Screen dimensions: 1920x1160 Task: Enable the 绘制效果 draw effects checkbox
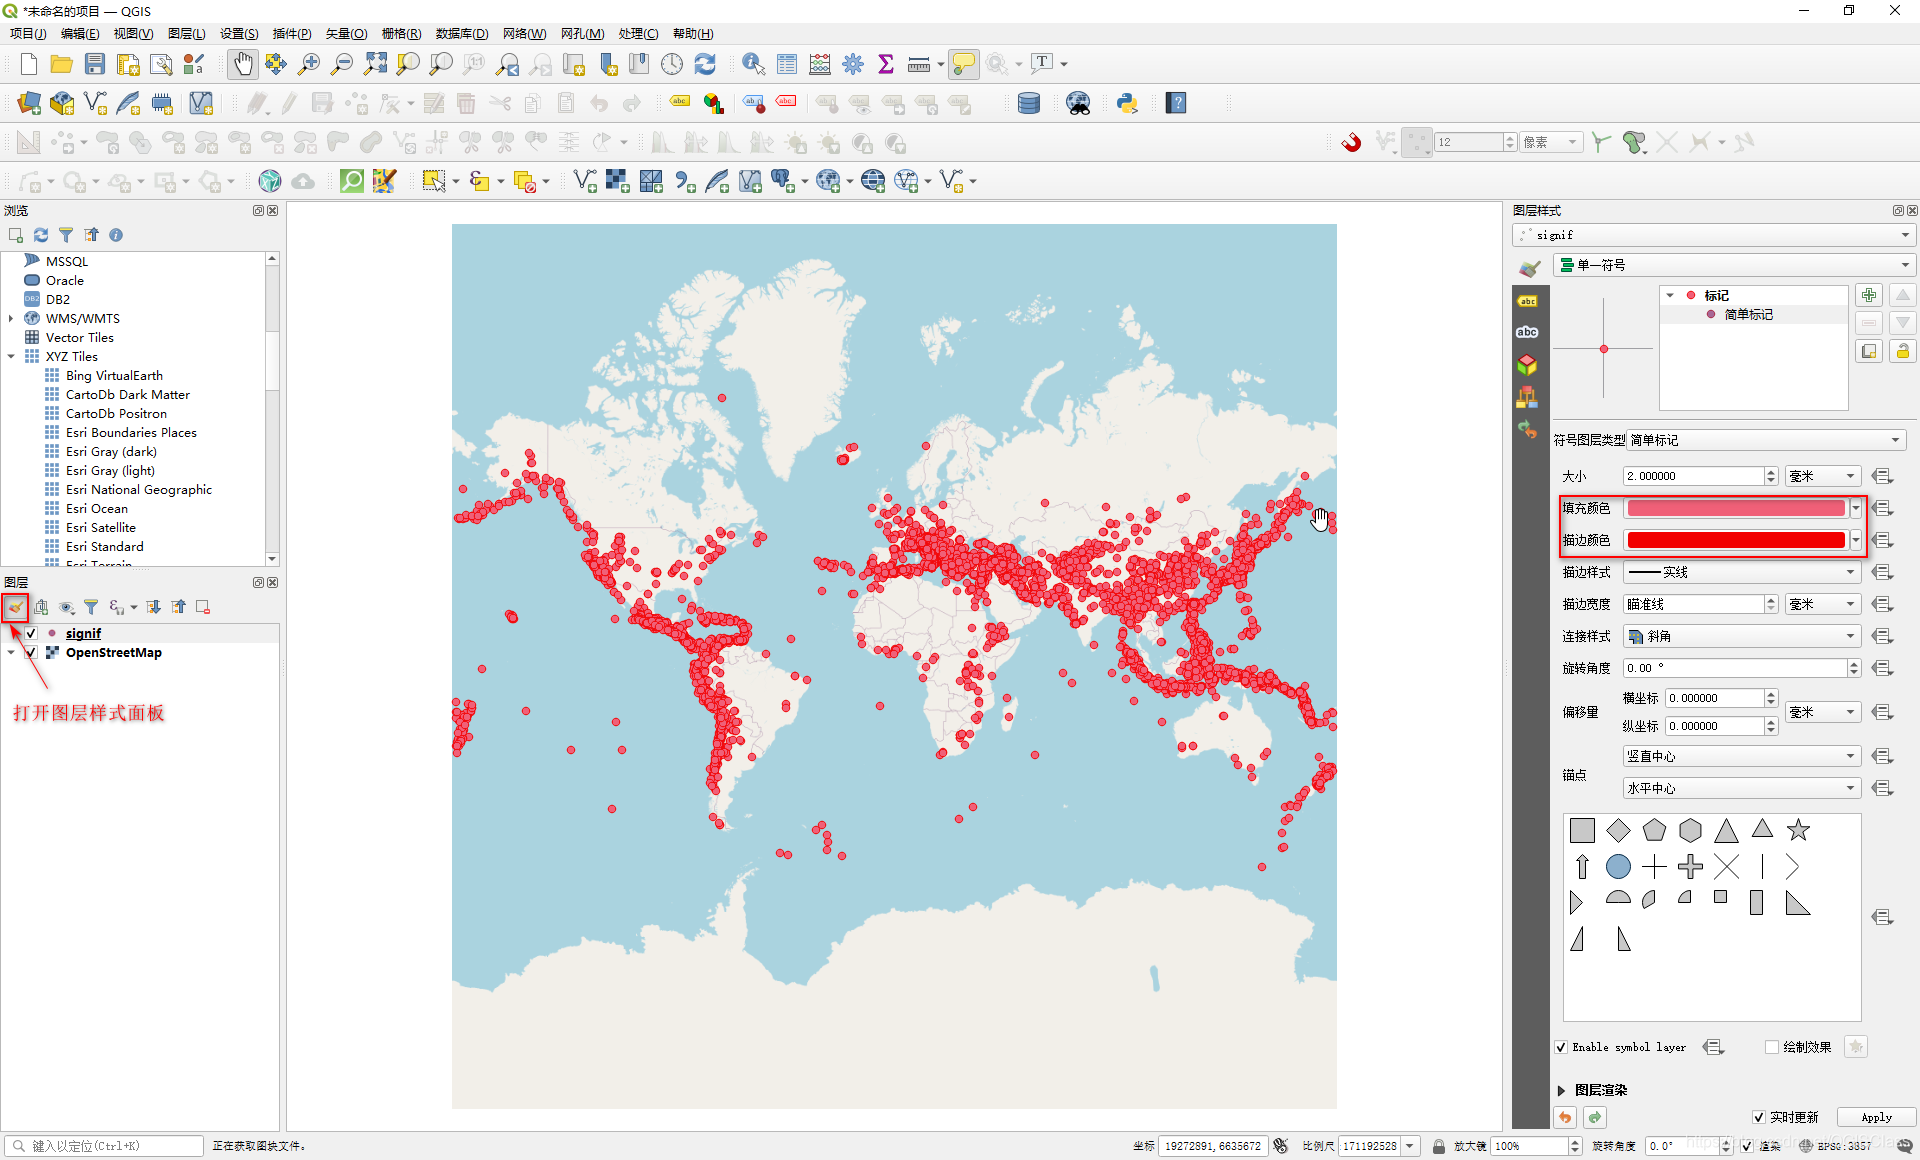(x=1772, y=1047)
